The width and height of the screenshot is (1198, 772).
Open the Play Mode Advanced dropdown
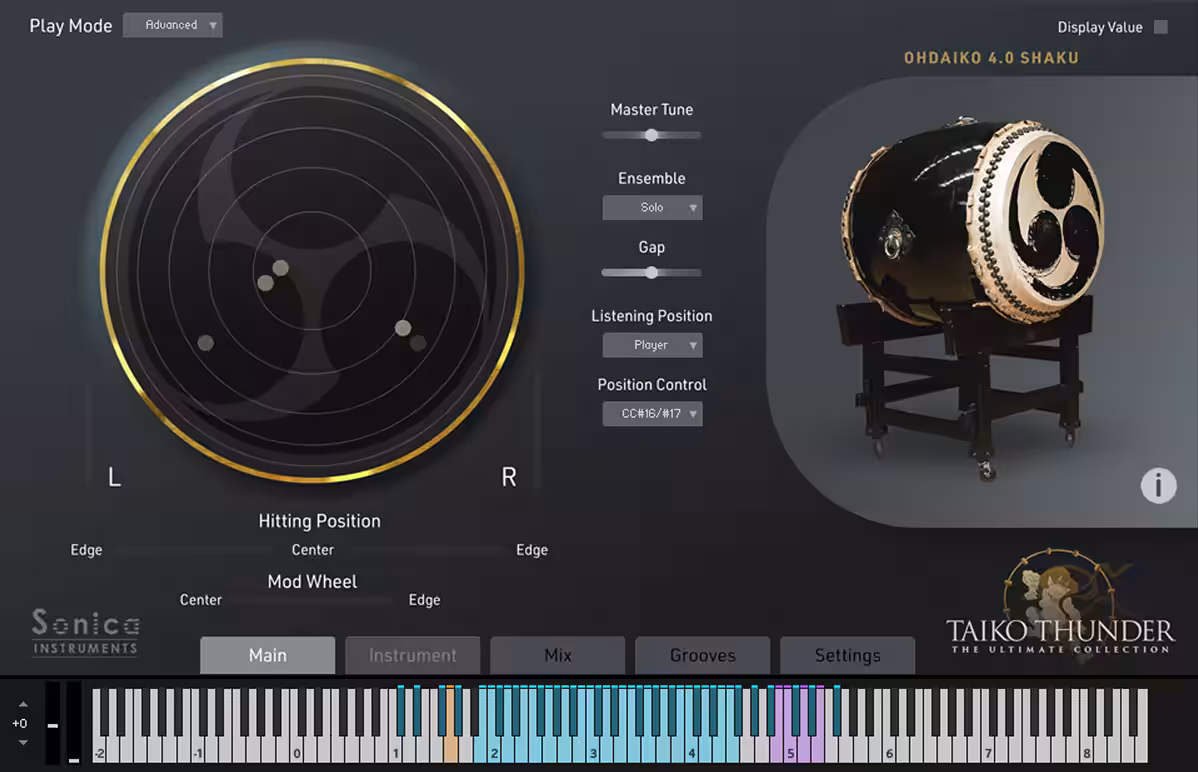click(173, 25)
